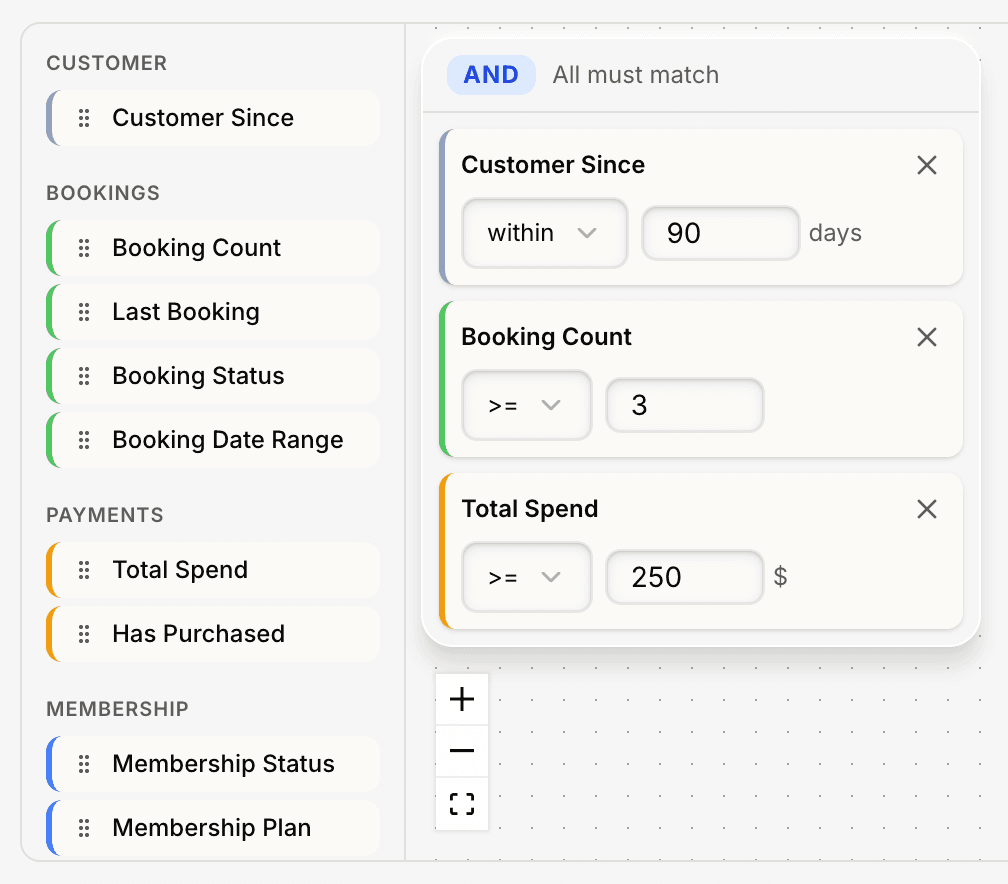This screenshot has width=1008, height=884.
Task: Delete the Total Spend condition card
Action: coord(927,509)
